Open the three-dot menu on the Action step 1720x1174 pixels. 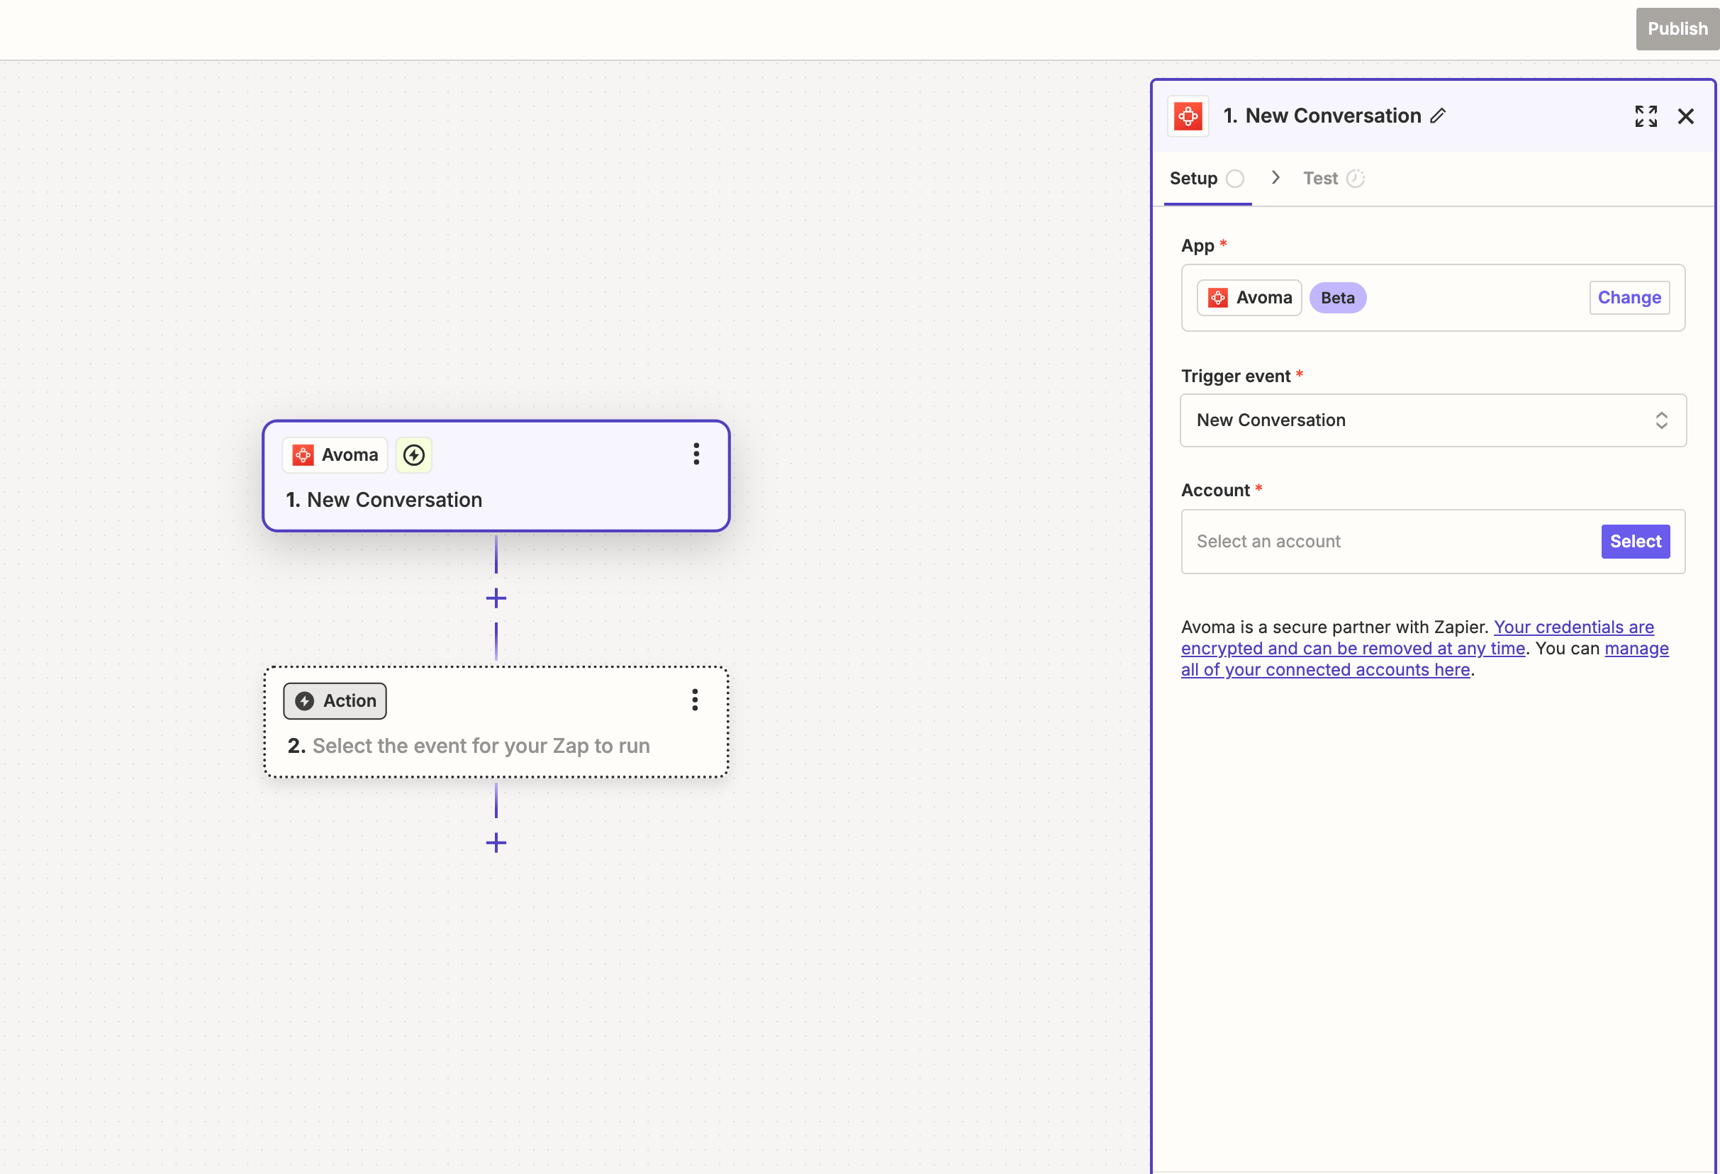(x=694, y=700)
